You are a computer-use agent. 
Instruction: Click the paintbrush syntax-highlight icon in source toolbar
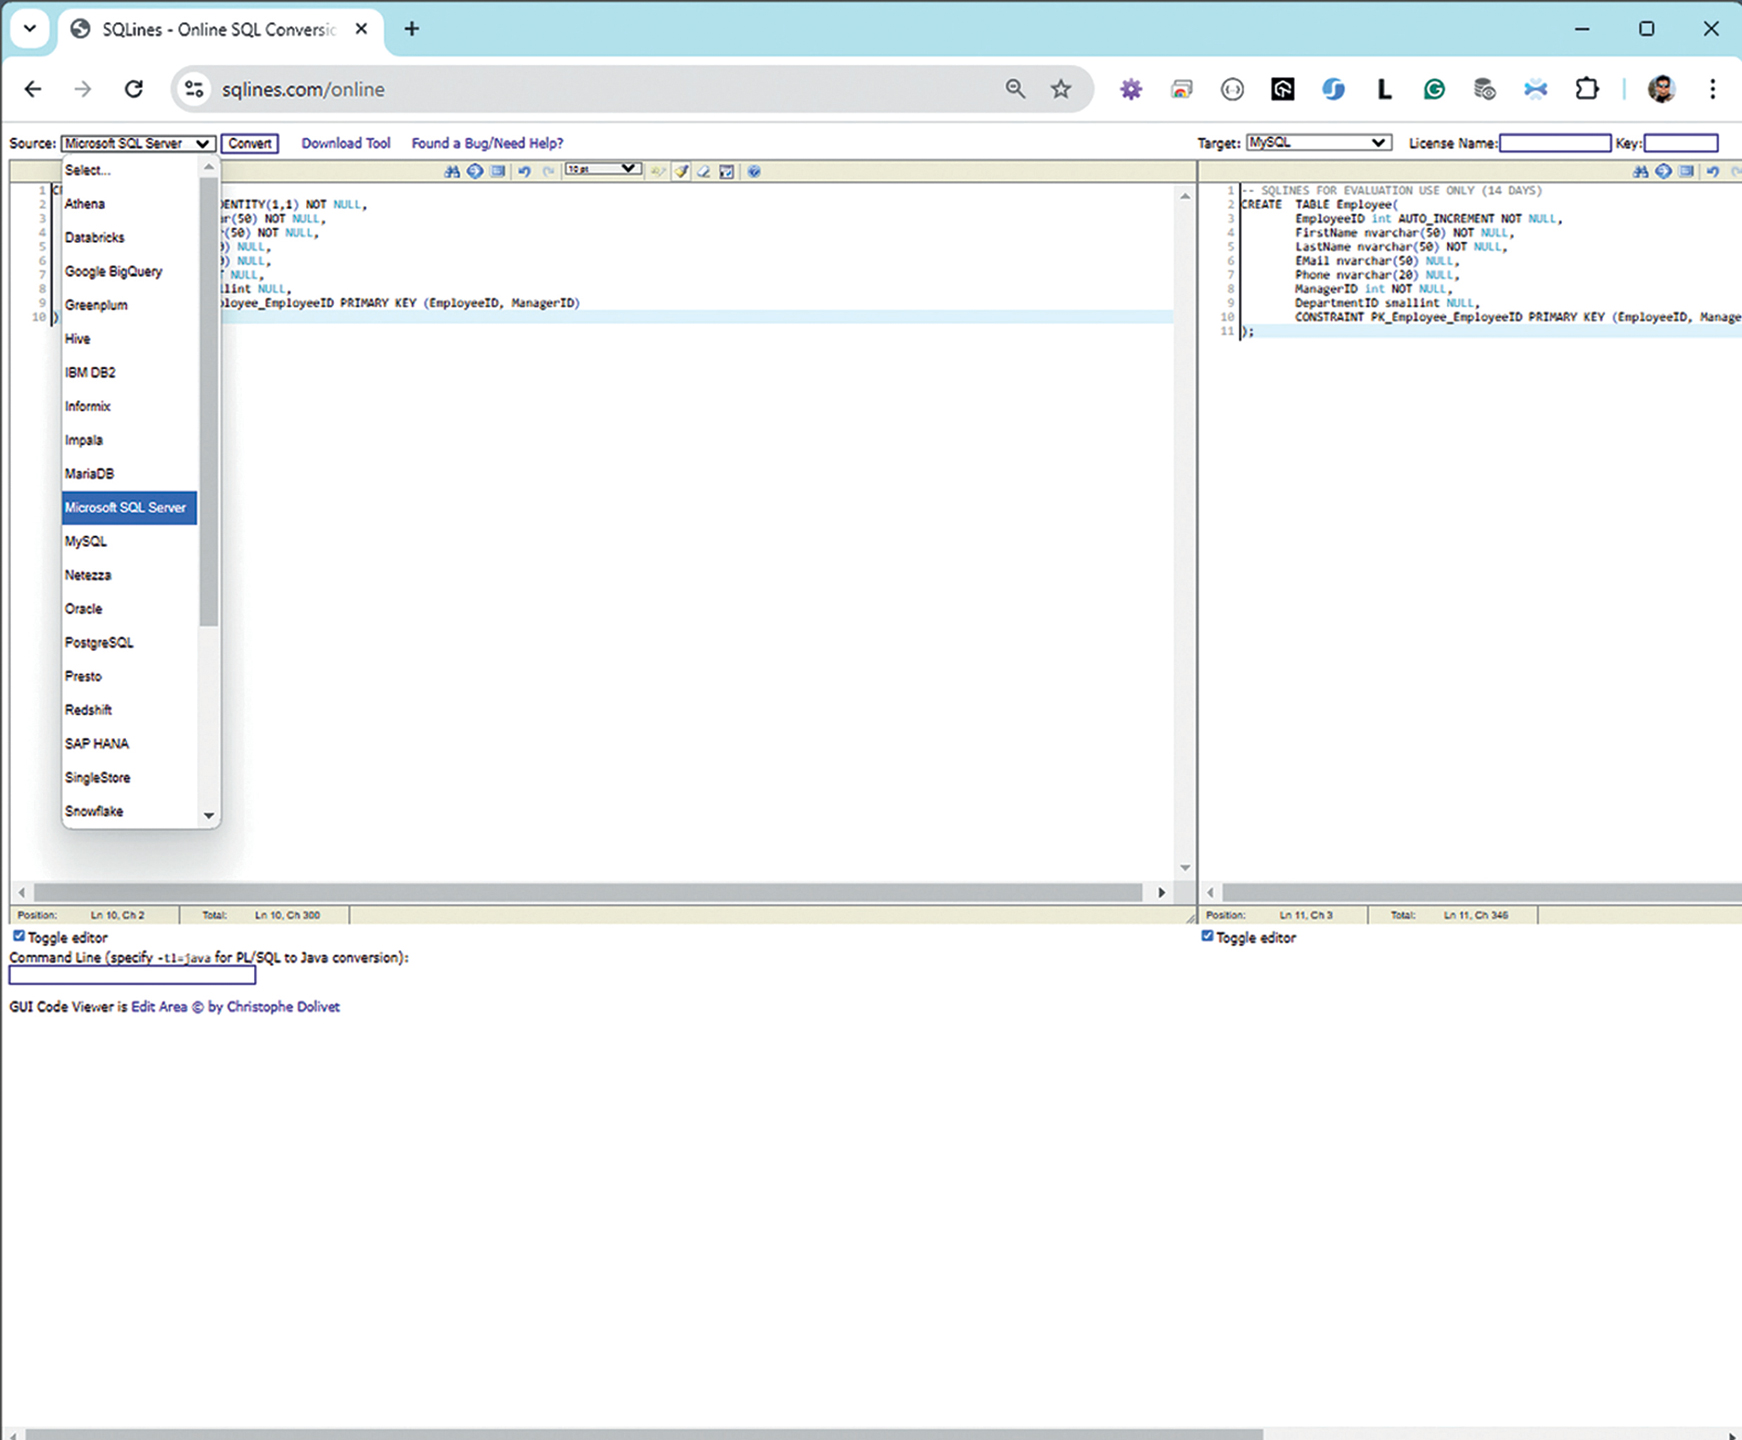tap(681, 171)
